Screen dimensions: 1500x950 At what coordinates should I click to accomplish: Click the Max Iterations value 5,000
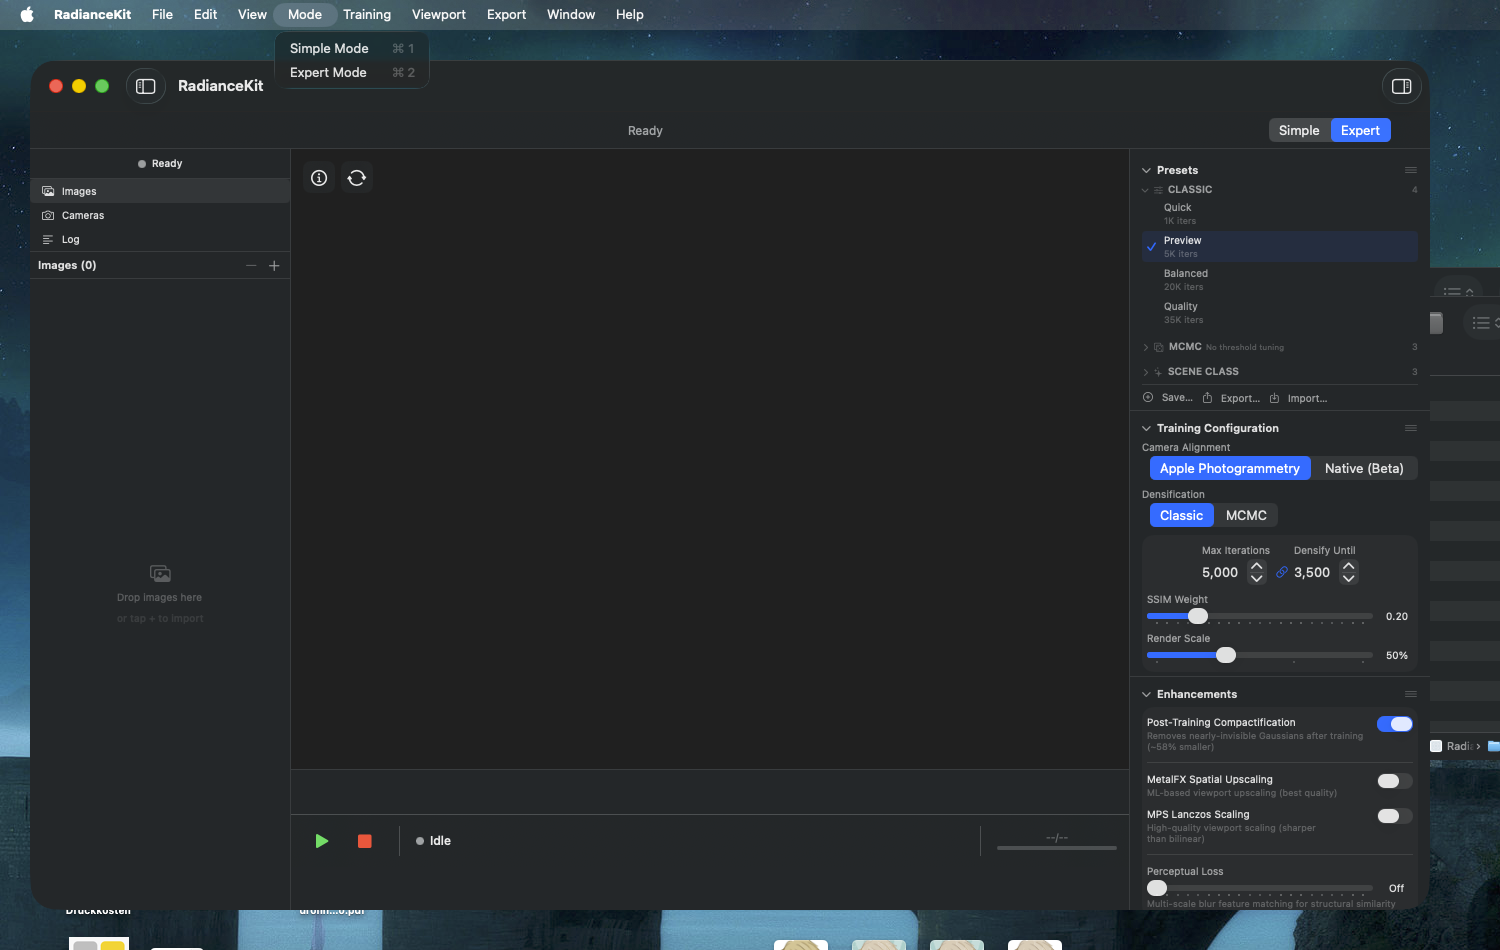click(1220, 572)
